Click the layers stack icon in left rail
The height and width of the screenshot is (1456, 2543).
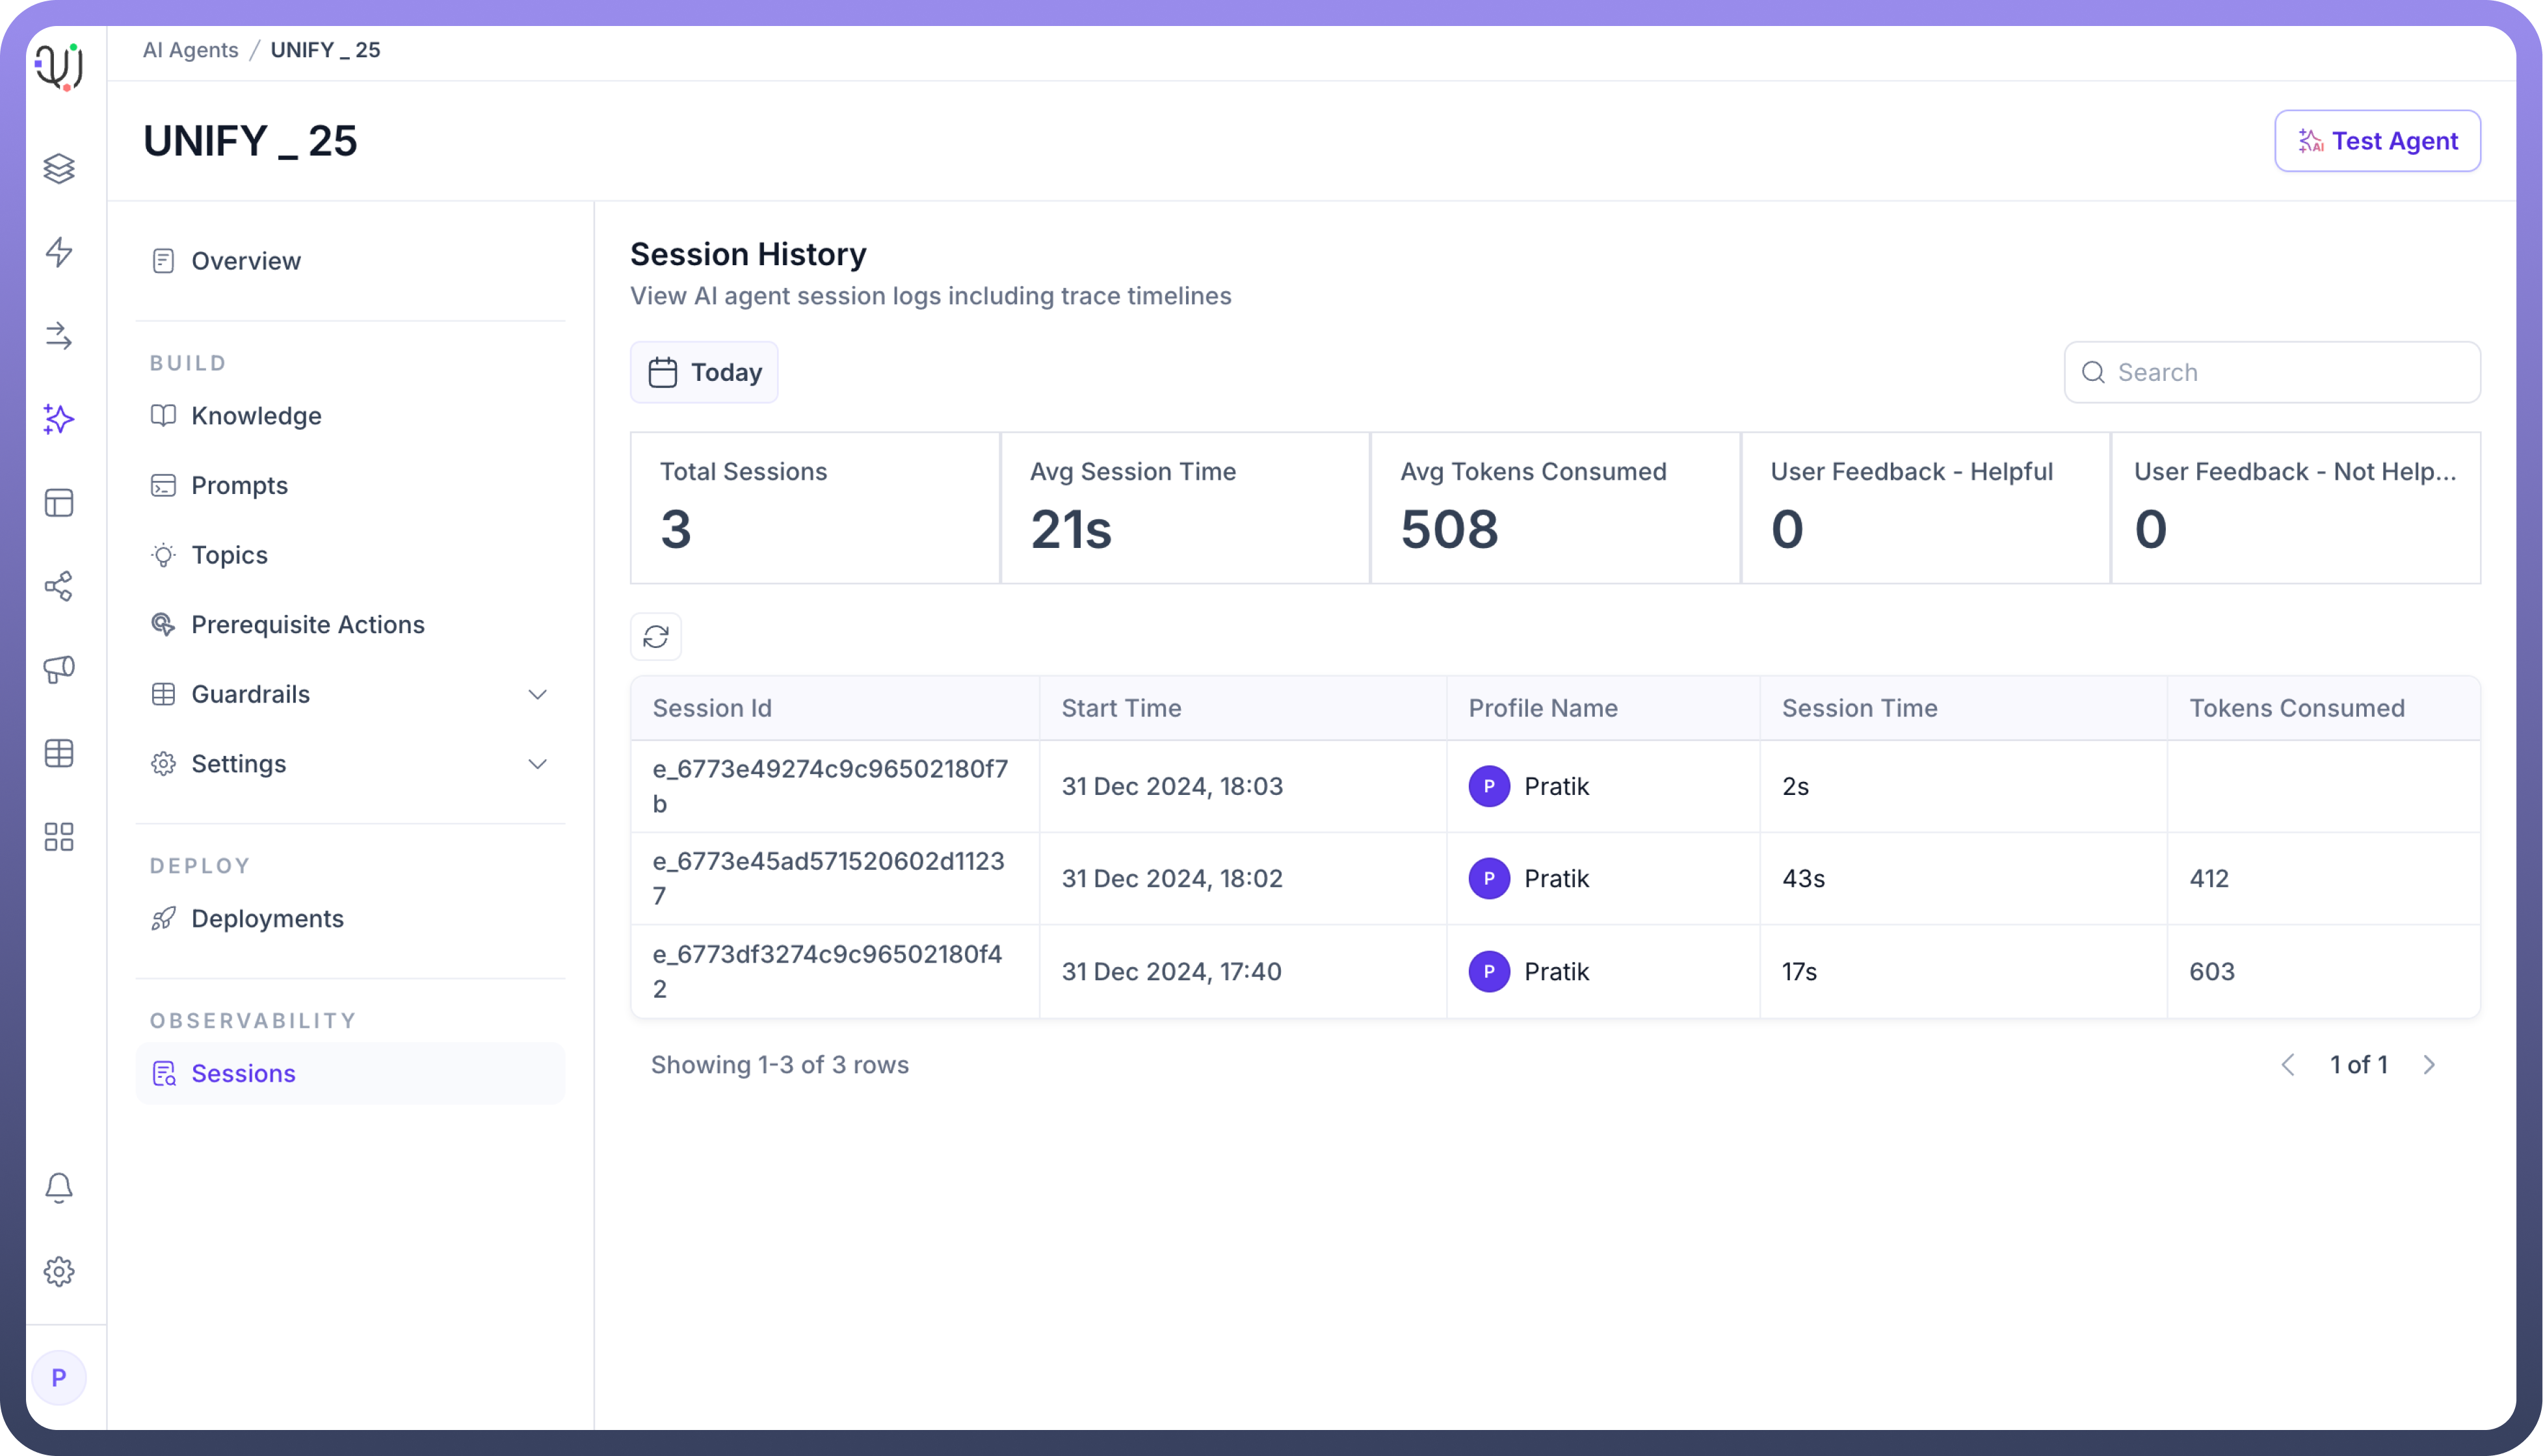click(59, 168)
